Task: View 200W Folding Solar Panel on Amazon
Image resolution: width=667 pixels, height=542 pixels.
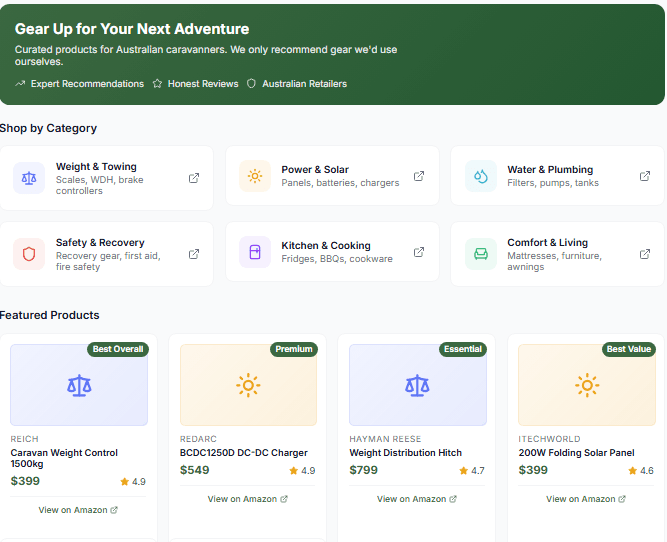Action: coord(586,499)
